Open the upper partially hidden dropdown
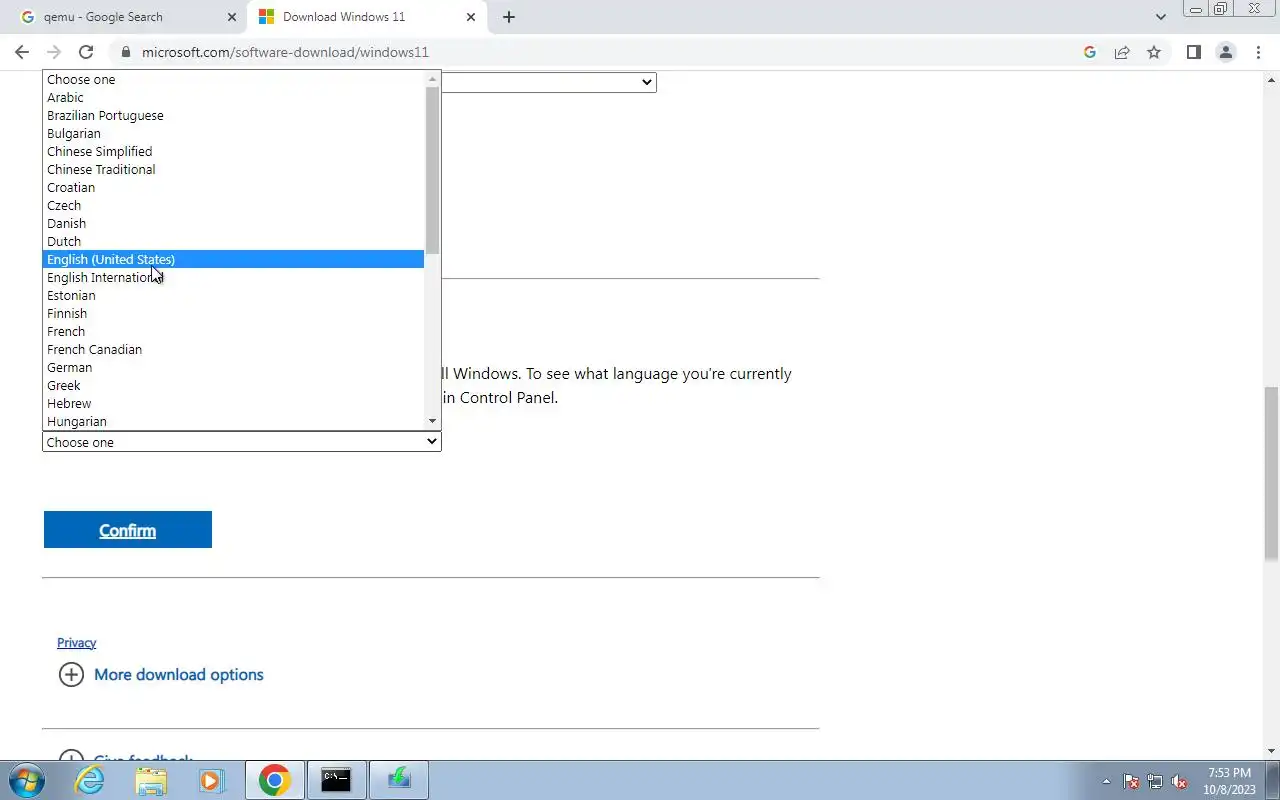The width and height of the screenshot is (1280, 800). pos(548,82)
